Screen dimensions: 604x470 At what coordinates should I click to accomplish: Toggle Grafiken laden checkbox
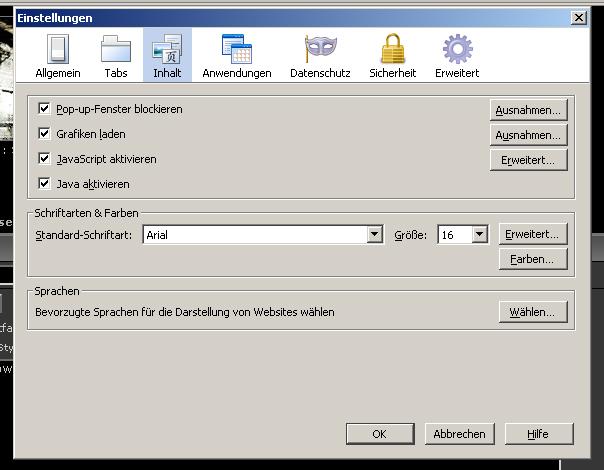pos(44,134)
